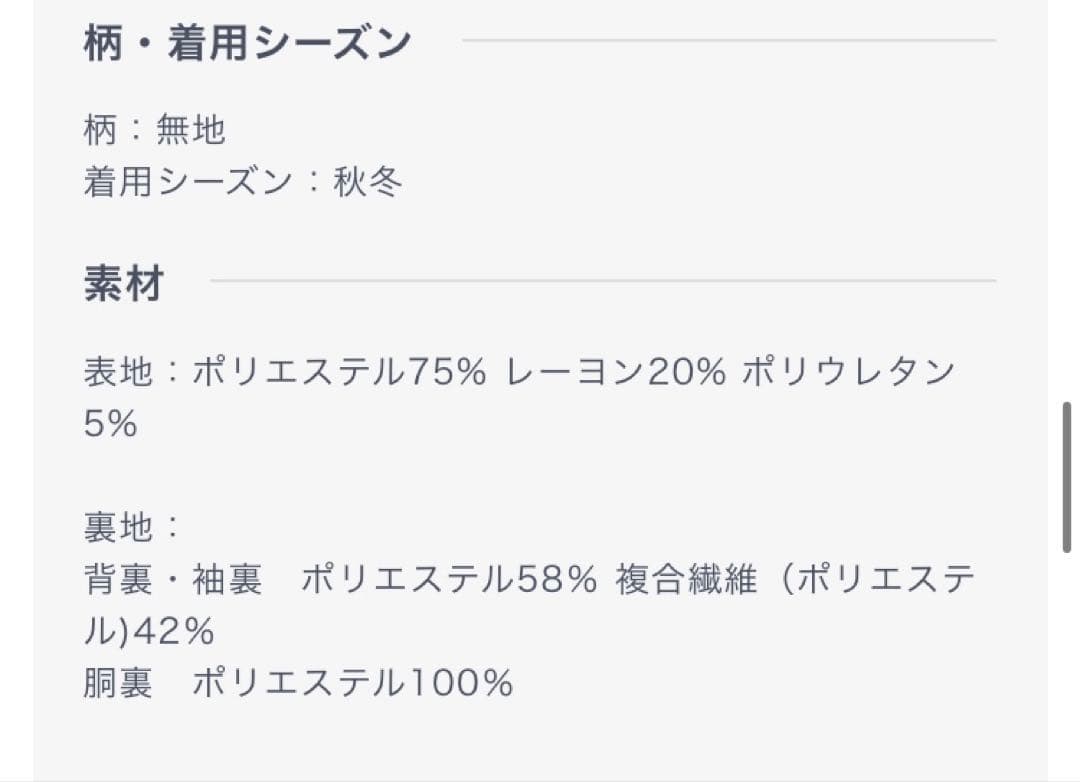Click the 裏地 label
The height and width of the screenshot is (782, 1080).
(x=119, y=528)
